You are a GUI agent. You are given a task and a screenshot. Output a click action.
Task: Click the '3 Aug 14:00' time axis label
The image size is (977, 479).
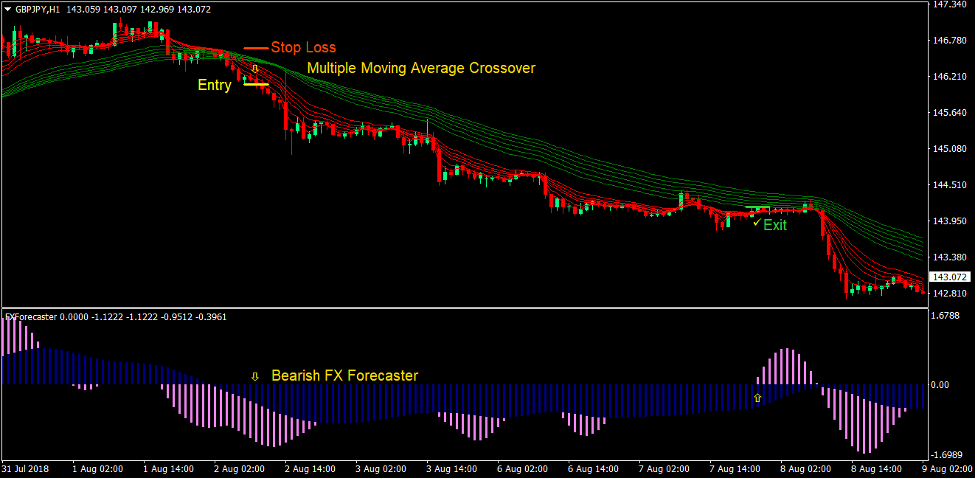coord(452,468)
